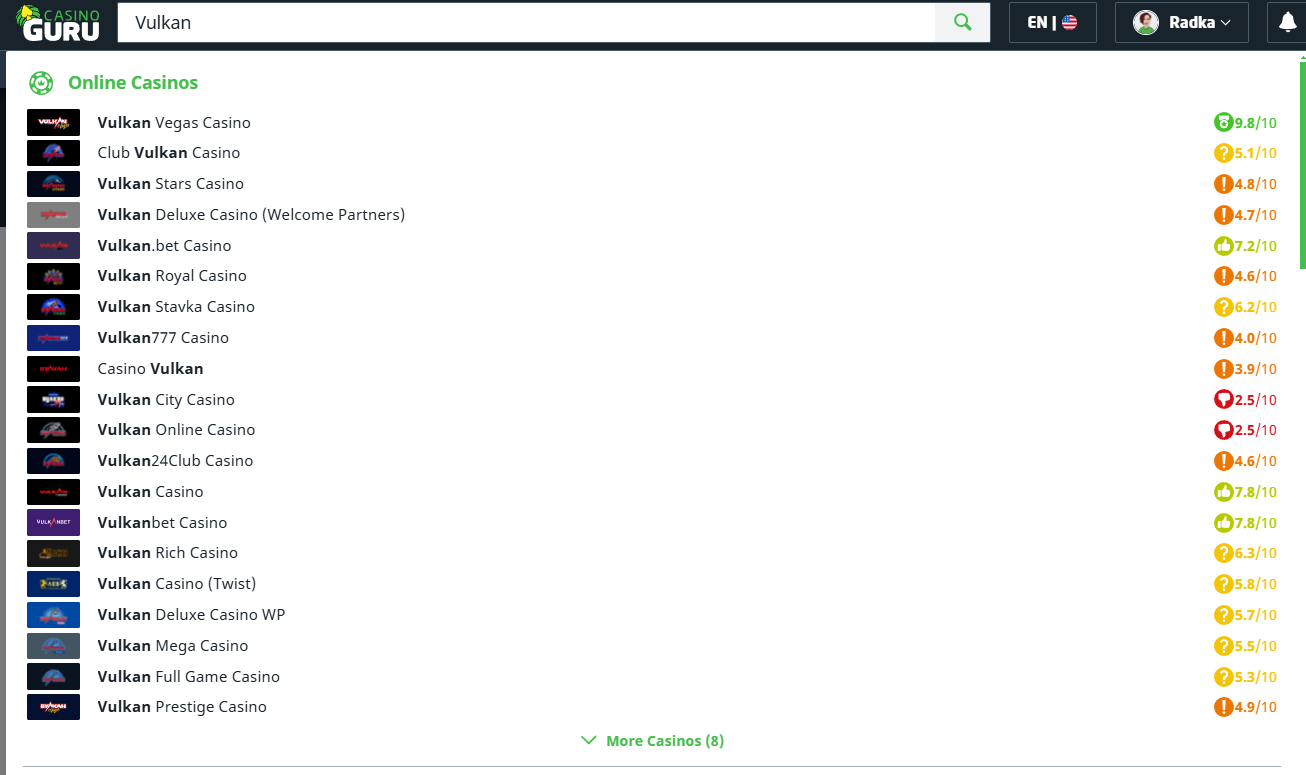Click Vulkan Stavka 6.2 rating icon
This screenshot has height=775, width=1306.
[1223, 307]
